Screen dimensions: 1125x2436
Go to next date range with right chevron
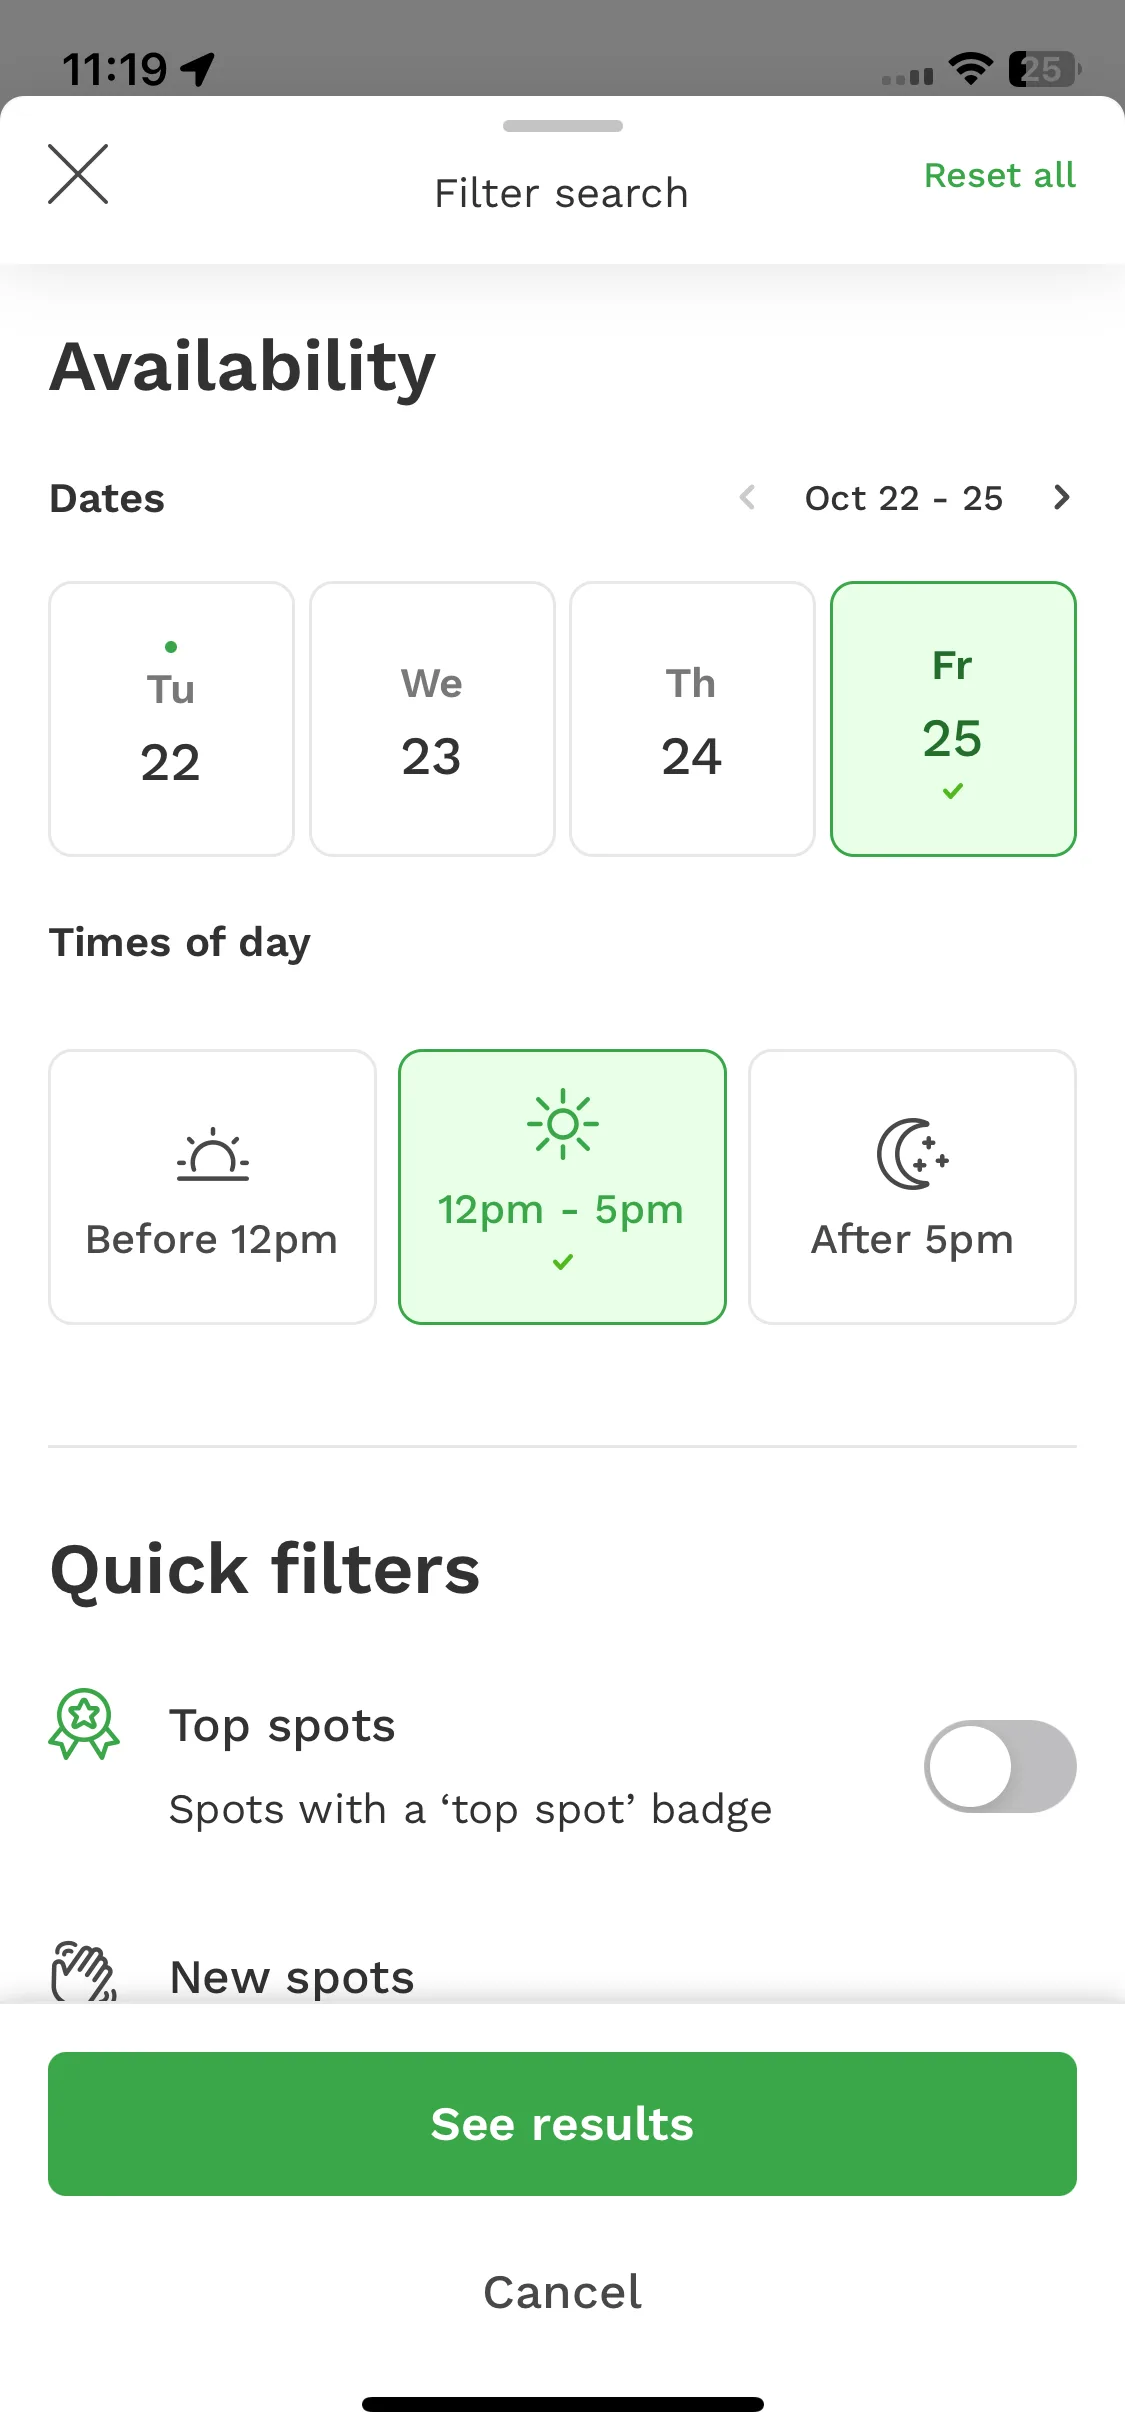click(x=1062, y=497)
